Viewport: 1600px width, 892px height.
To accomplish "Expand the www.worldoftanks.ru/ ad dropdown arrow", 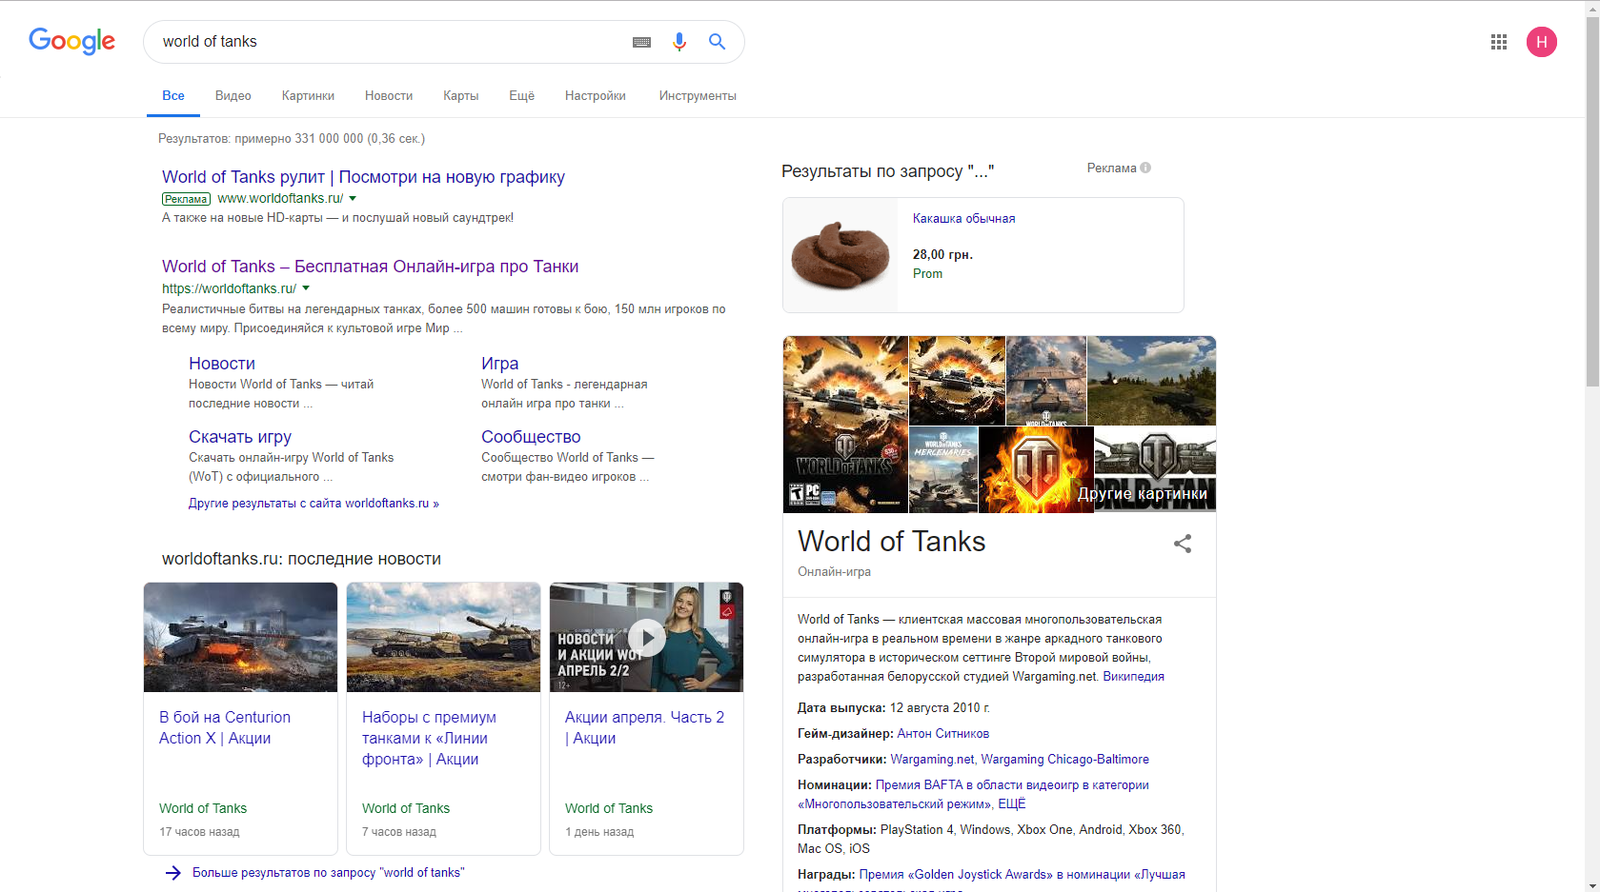I will pos(353,199).
